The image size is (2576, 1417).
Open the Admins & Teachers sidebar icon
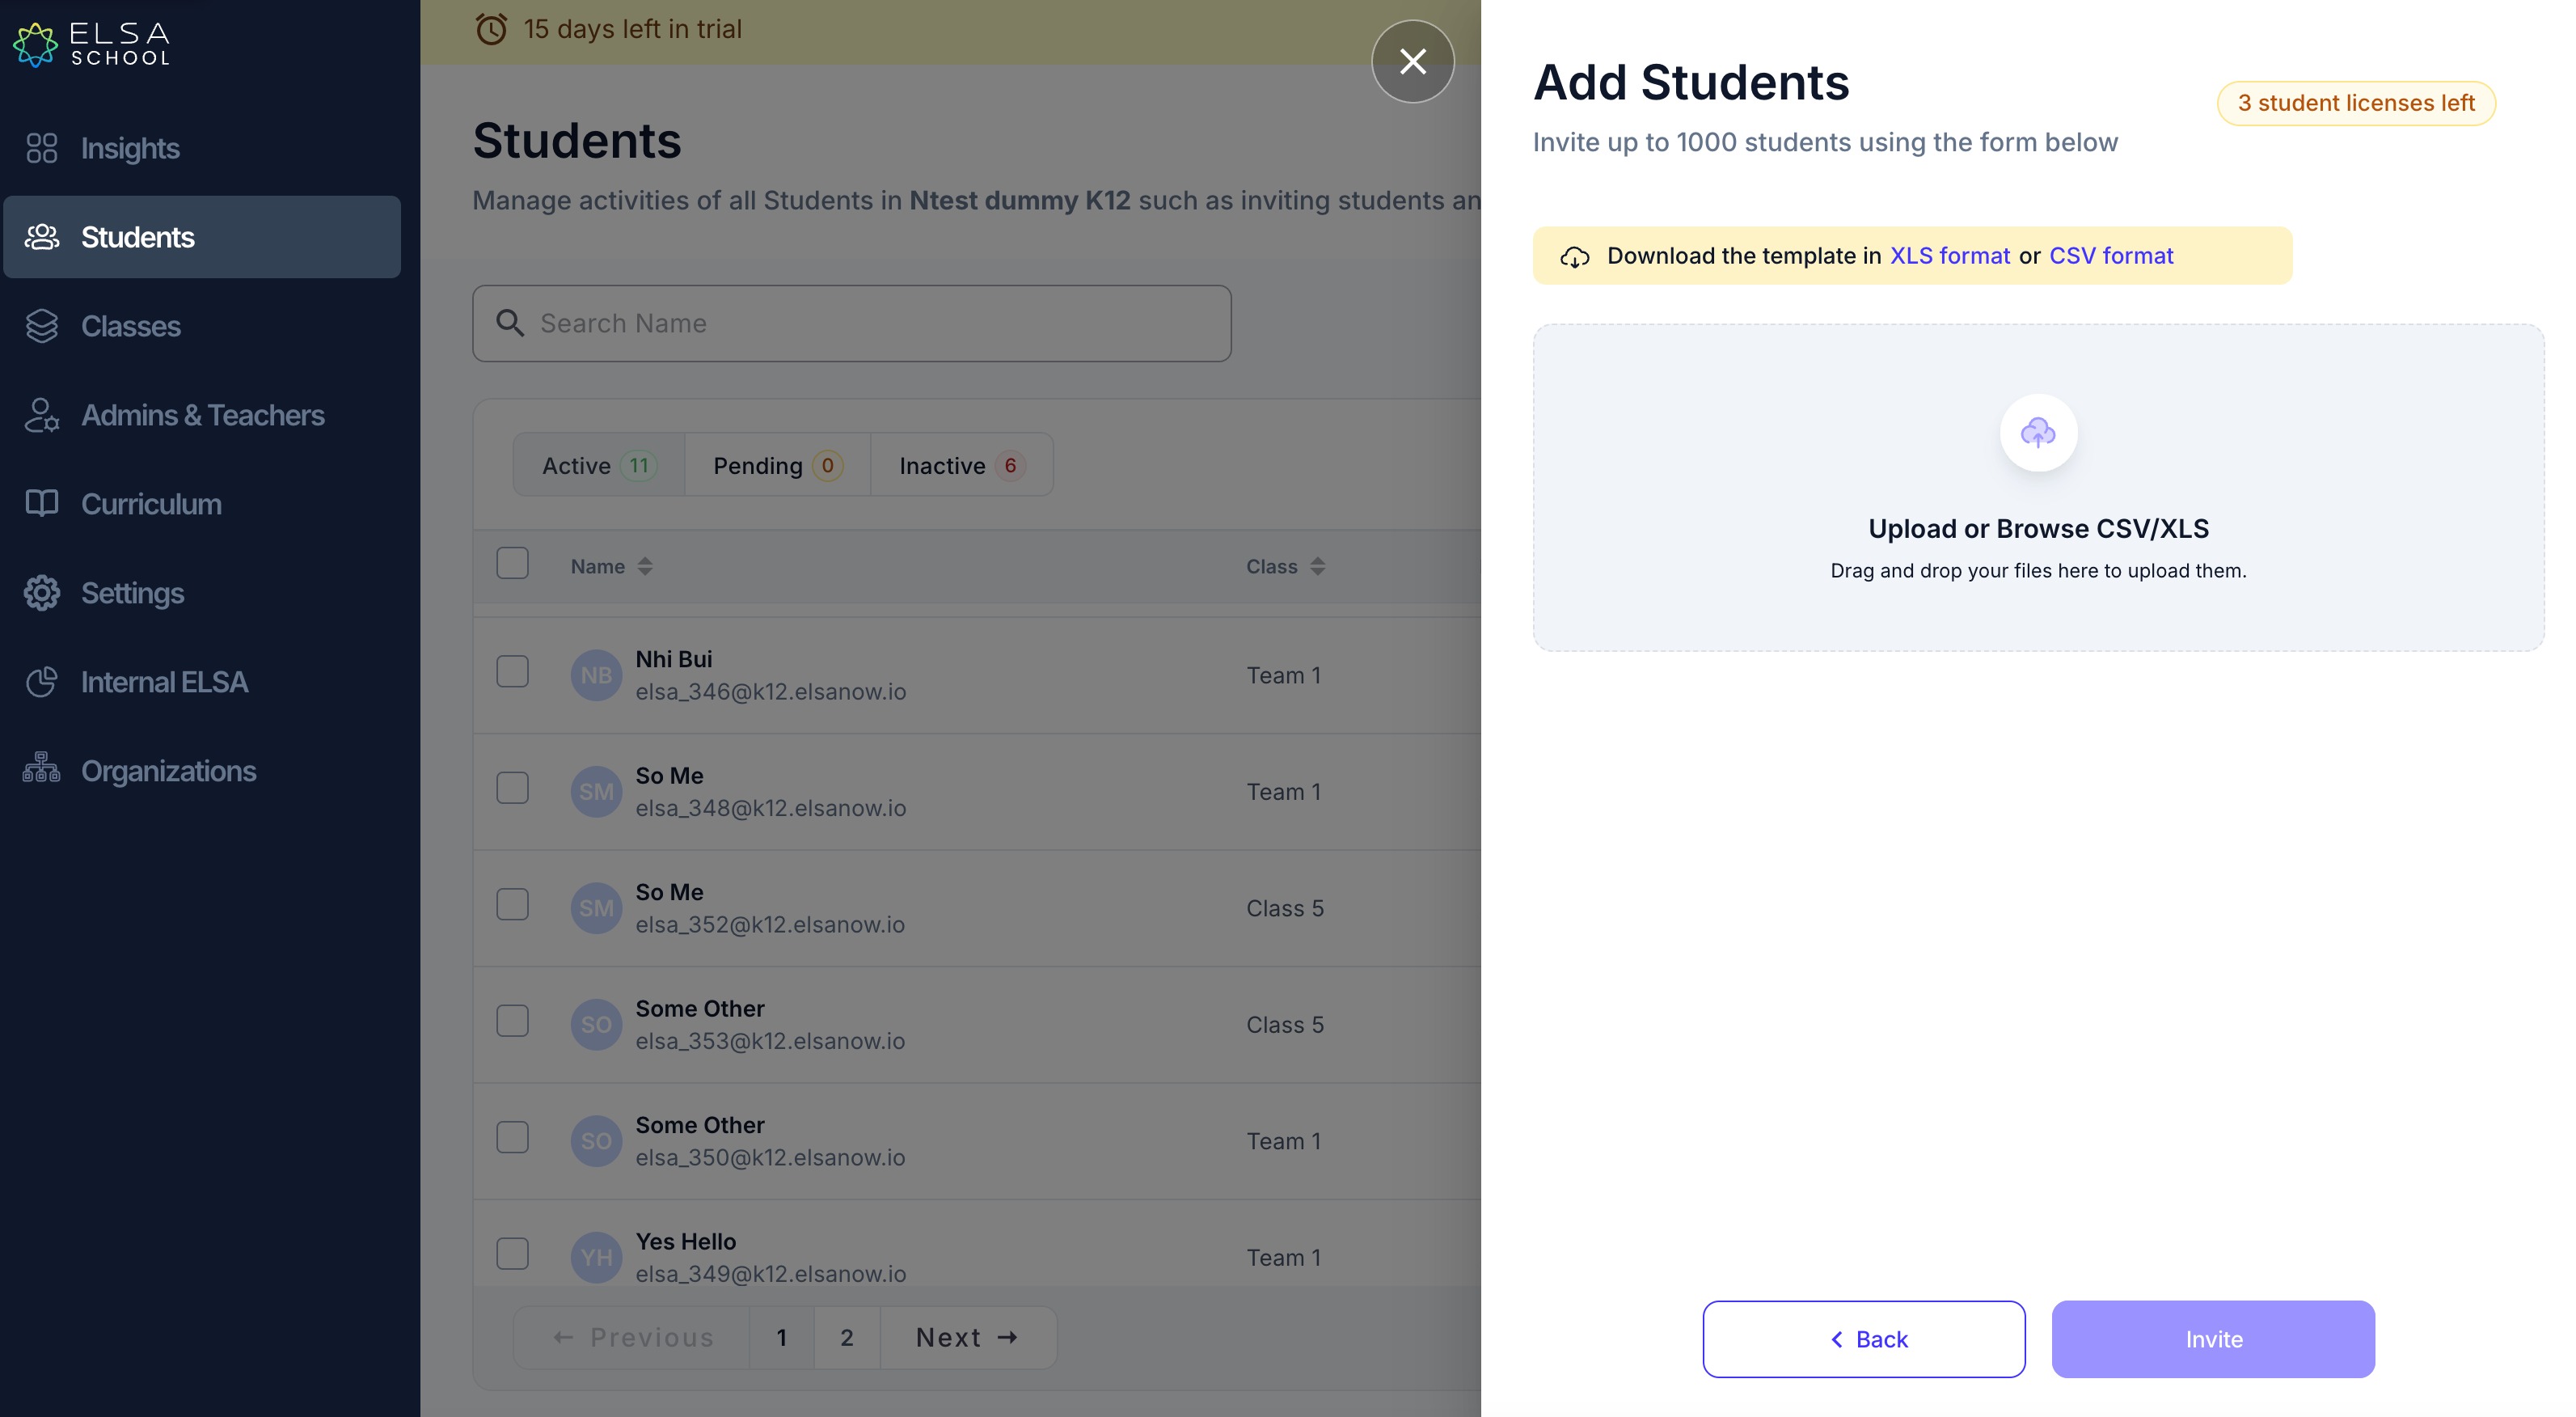(41, 415)
